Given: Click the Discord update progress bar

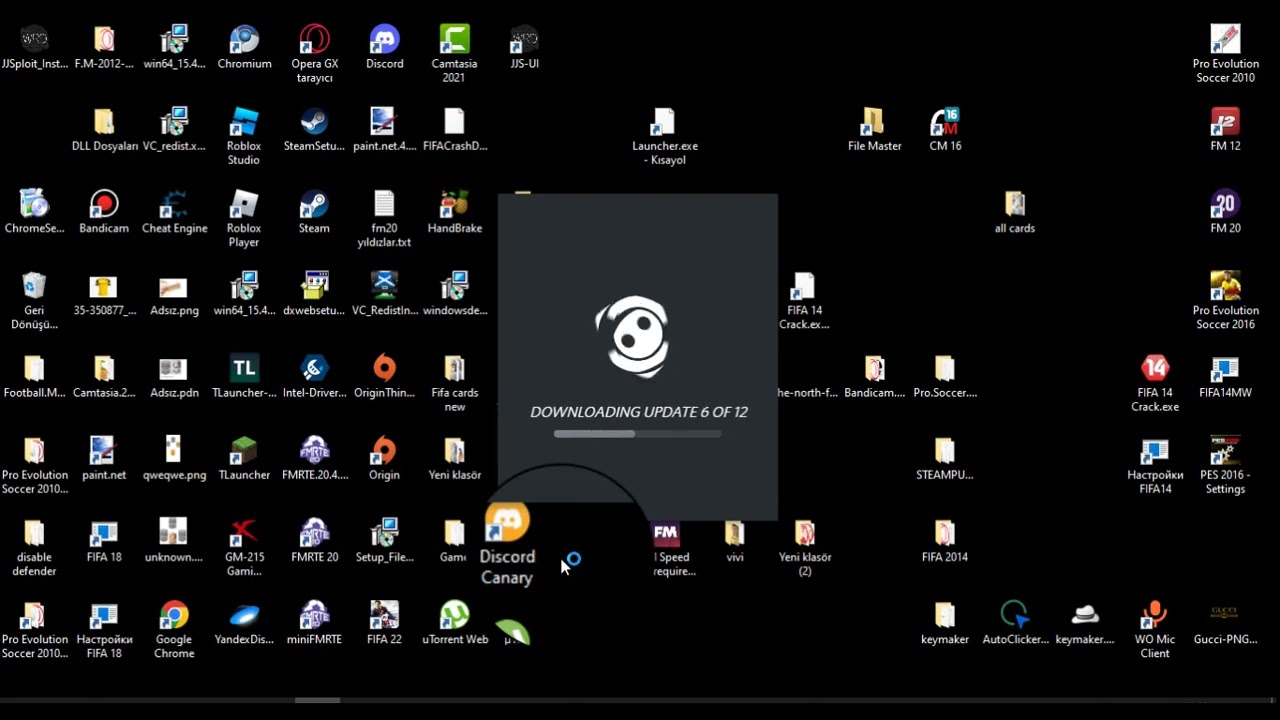Looking at the screenshot, I should pyautogui.click(x=638, y=434).
